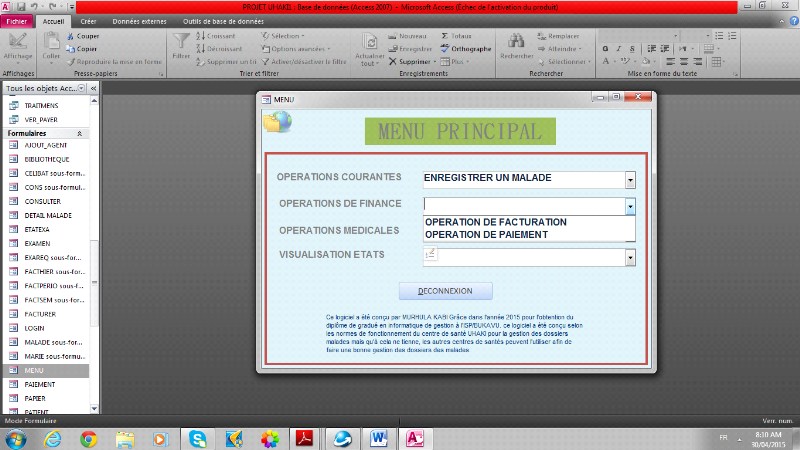Click the Affichage view icon
Viewport: 800px width, 450px height.
pyautogui.click(x=17, y=44)
